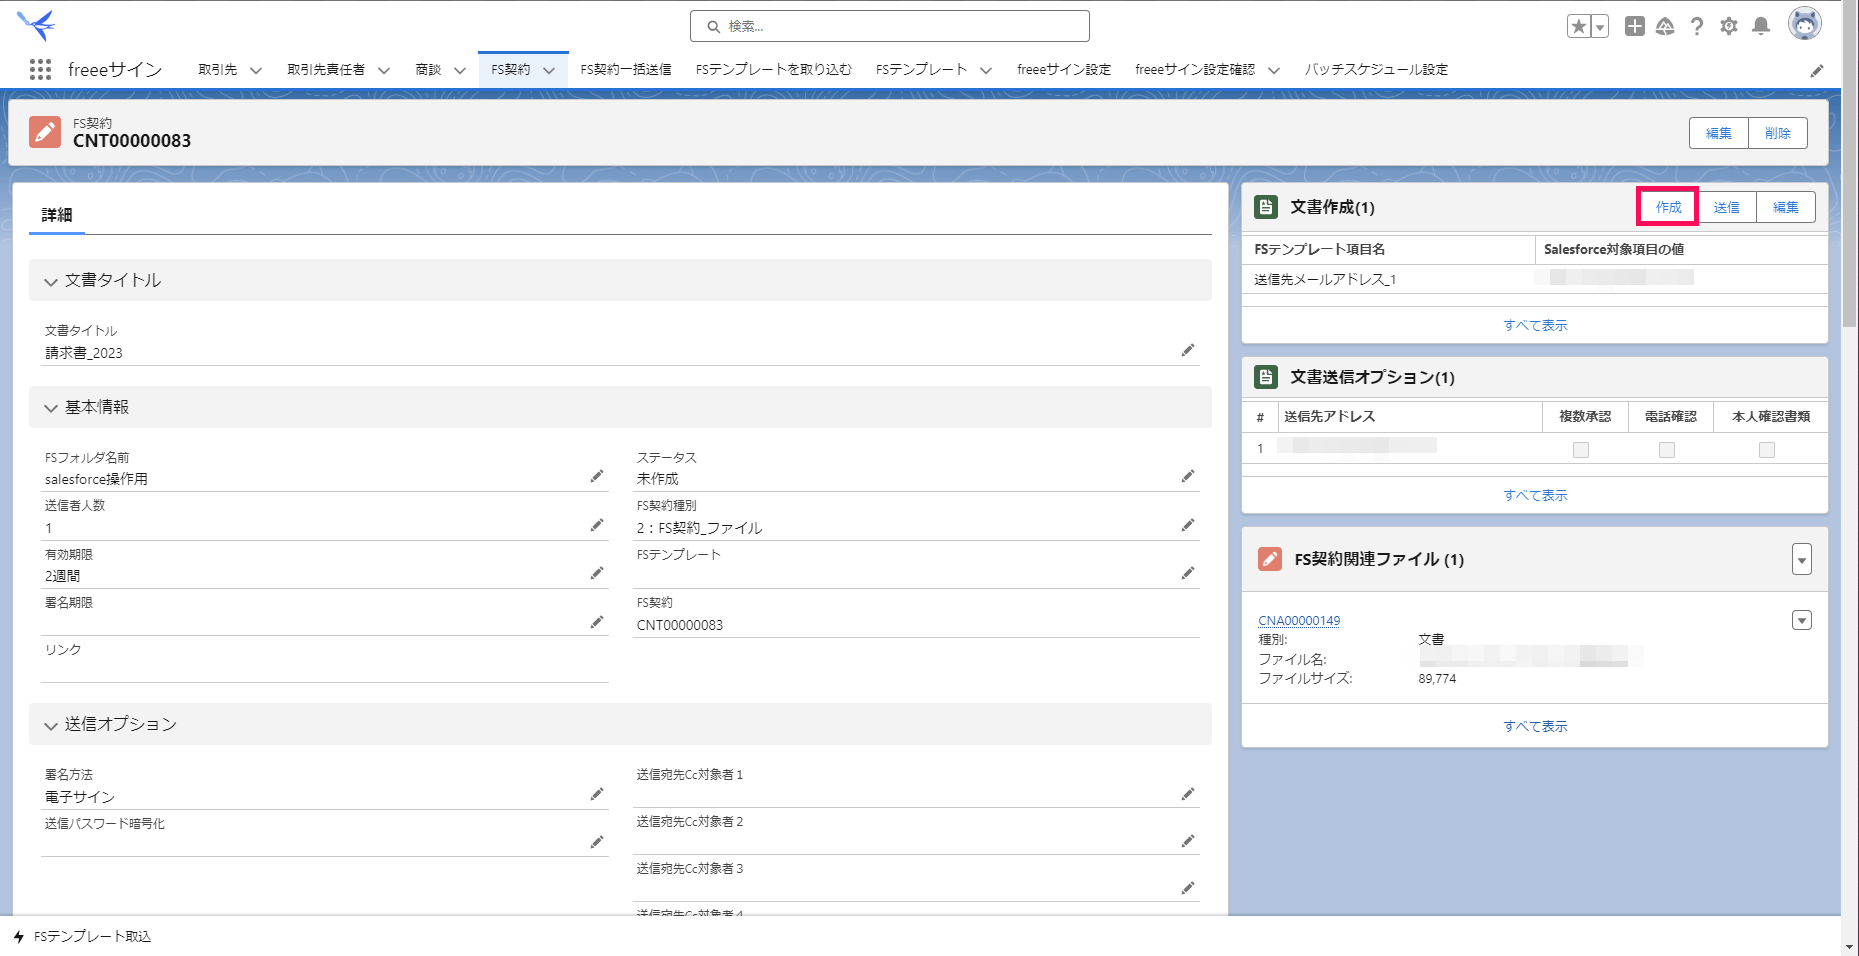Screen dimensions: 1859x956
Task: Edit the ステータス field pencil icon
Action: 1188,476
